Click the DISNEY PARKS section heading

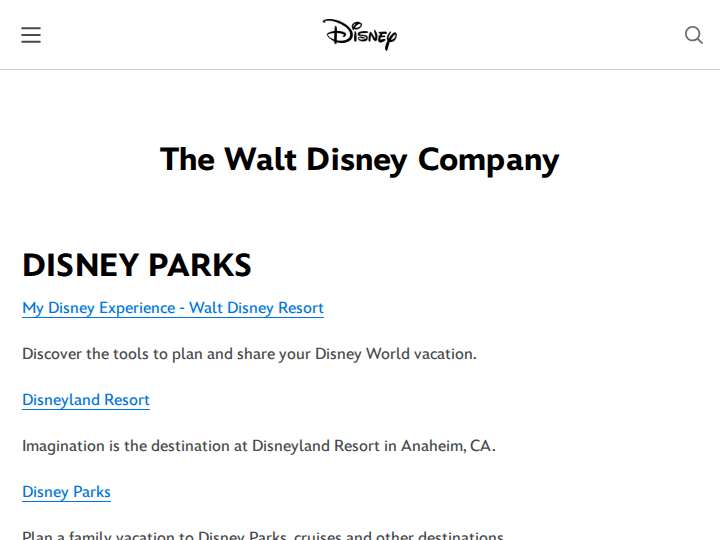pos(137,265)
